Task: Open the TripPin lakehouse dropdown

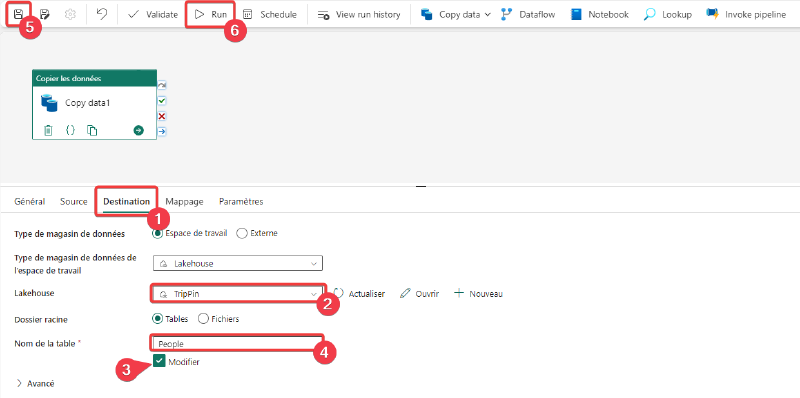Action: click(x=238, y=294)
